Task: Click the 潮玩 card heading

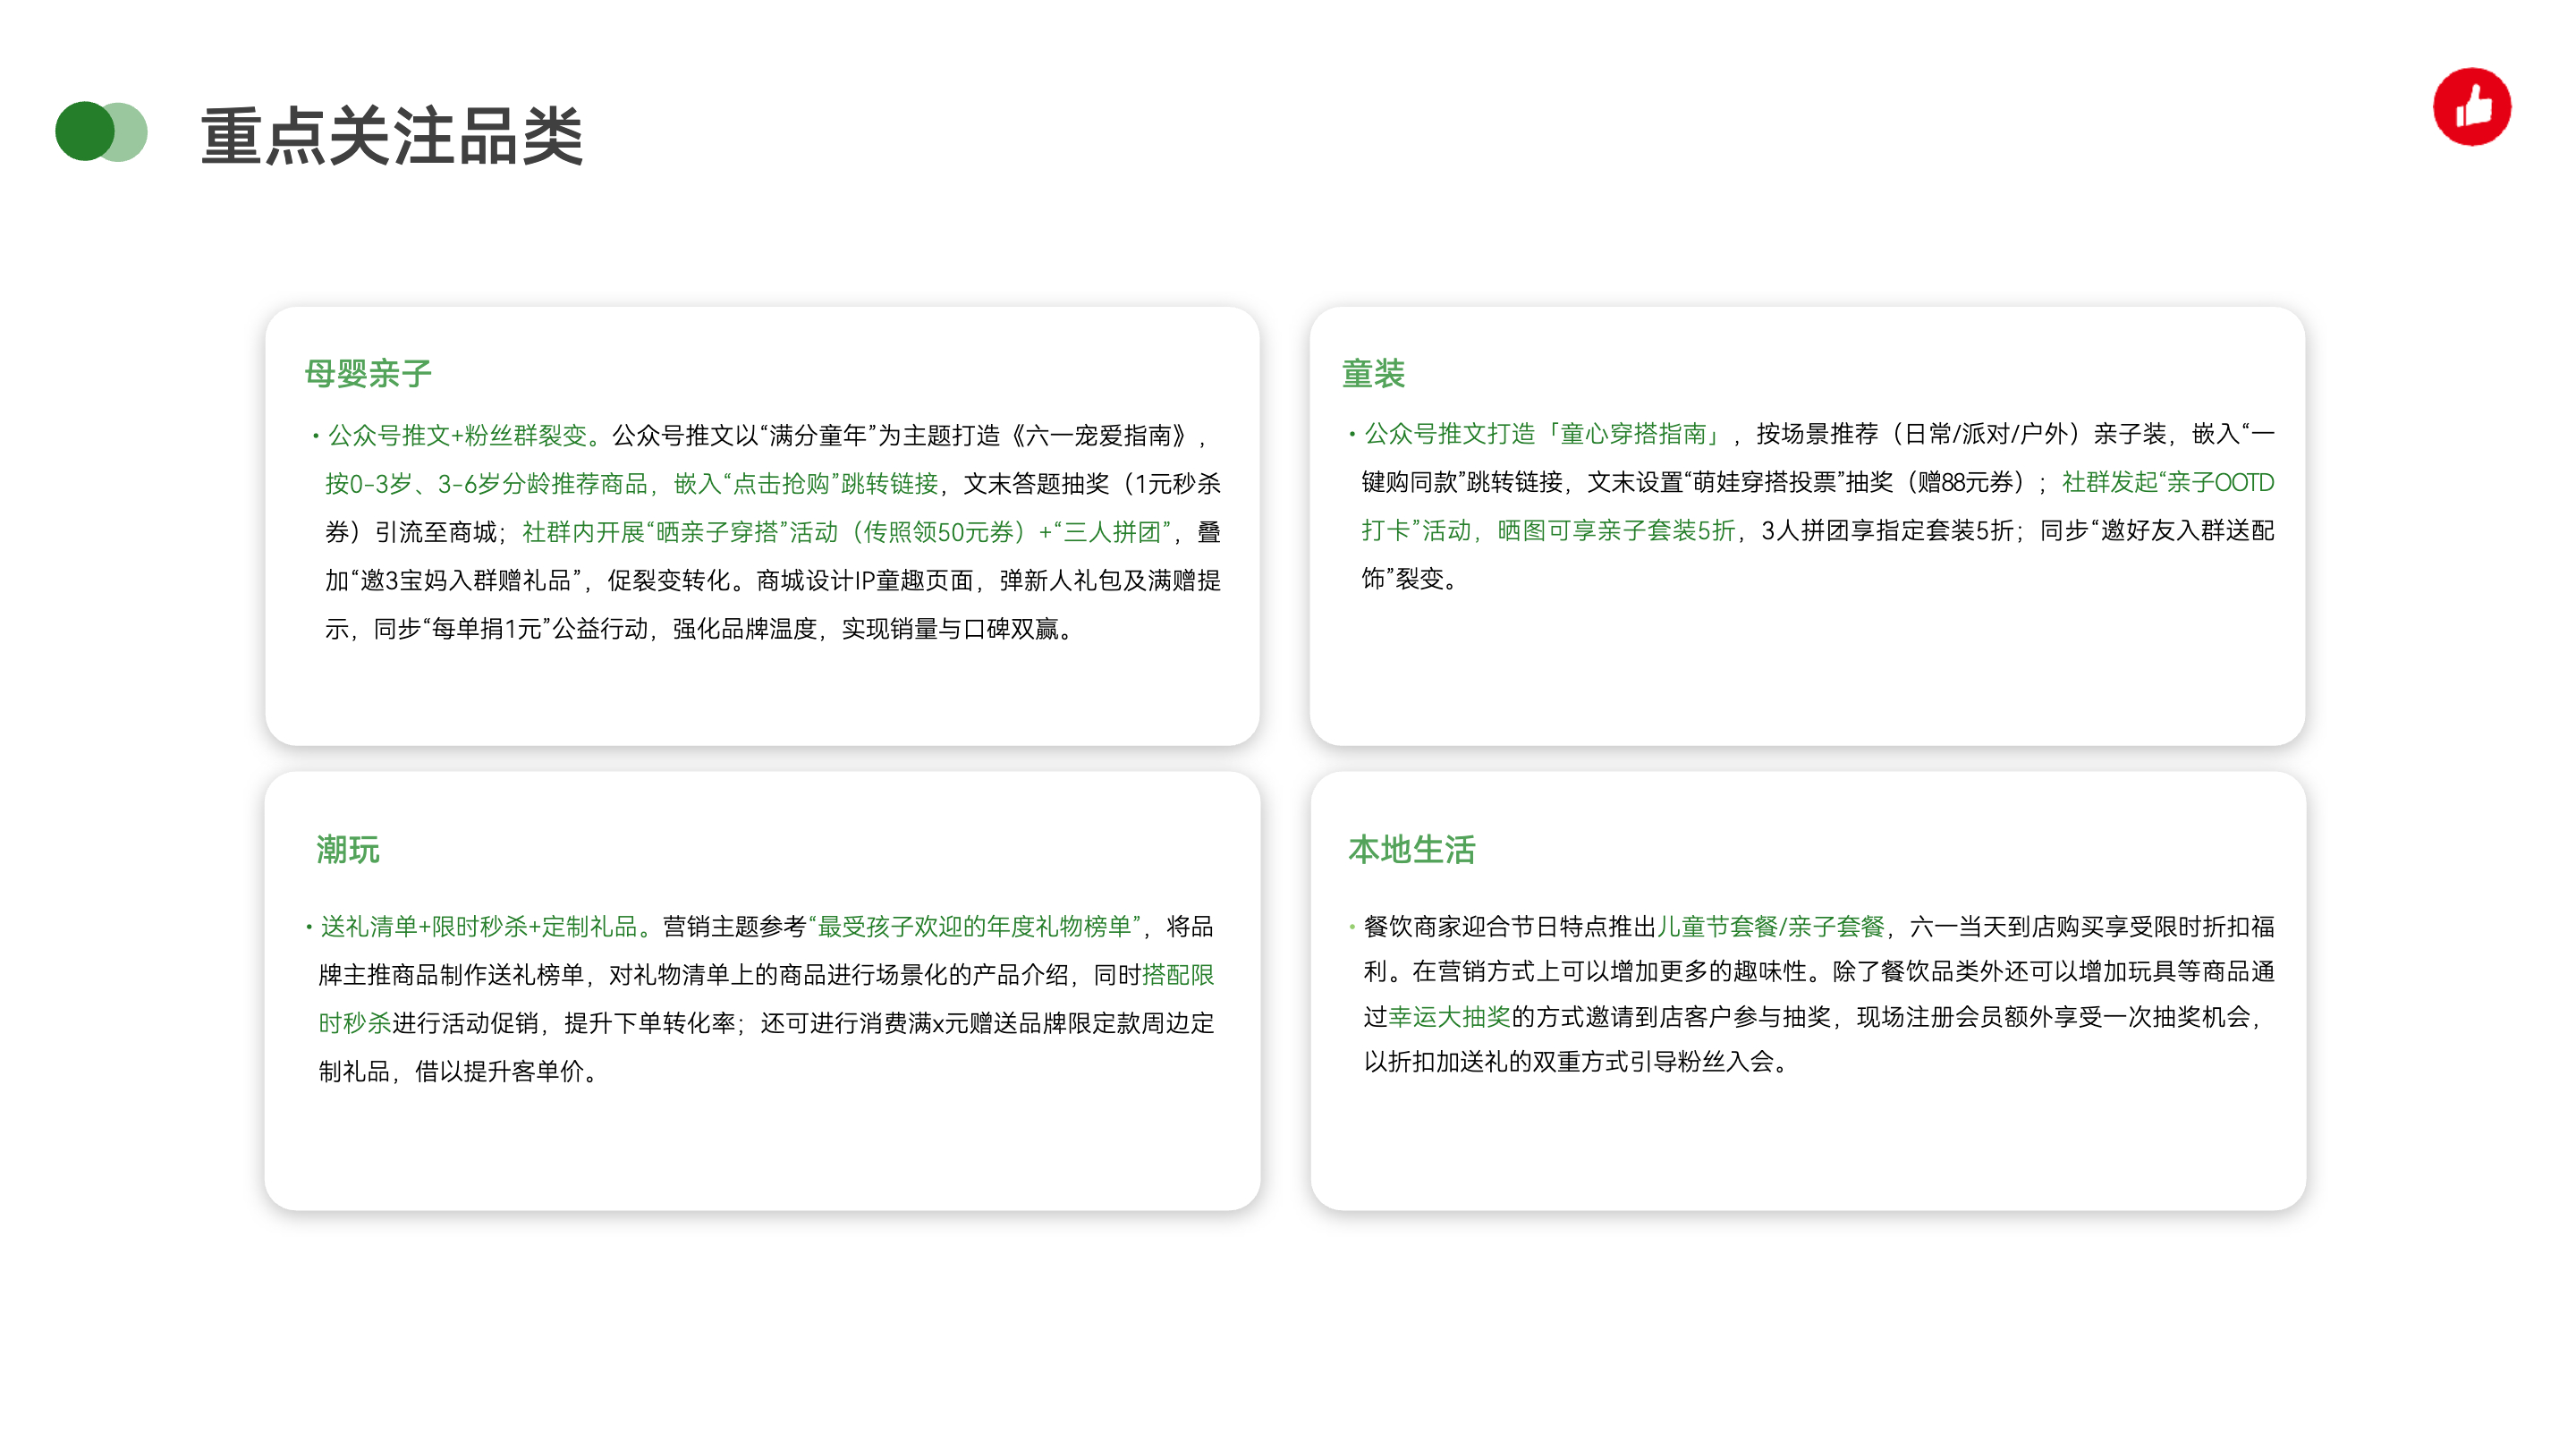Action: 347,849
